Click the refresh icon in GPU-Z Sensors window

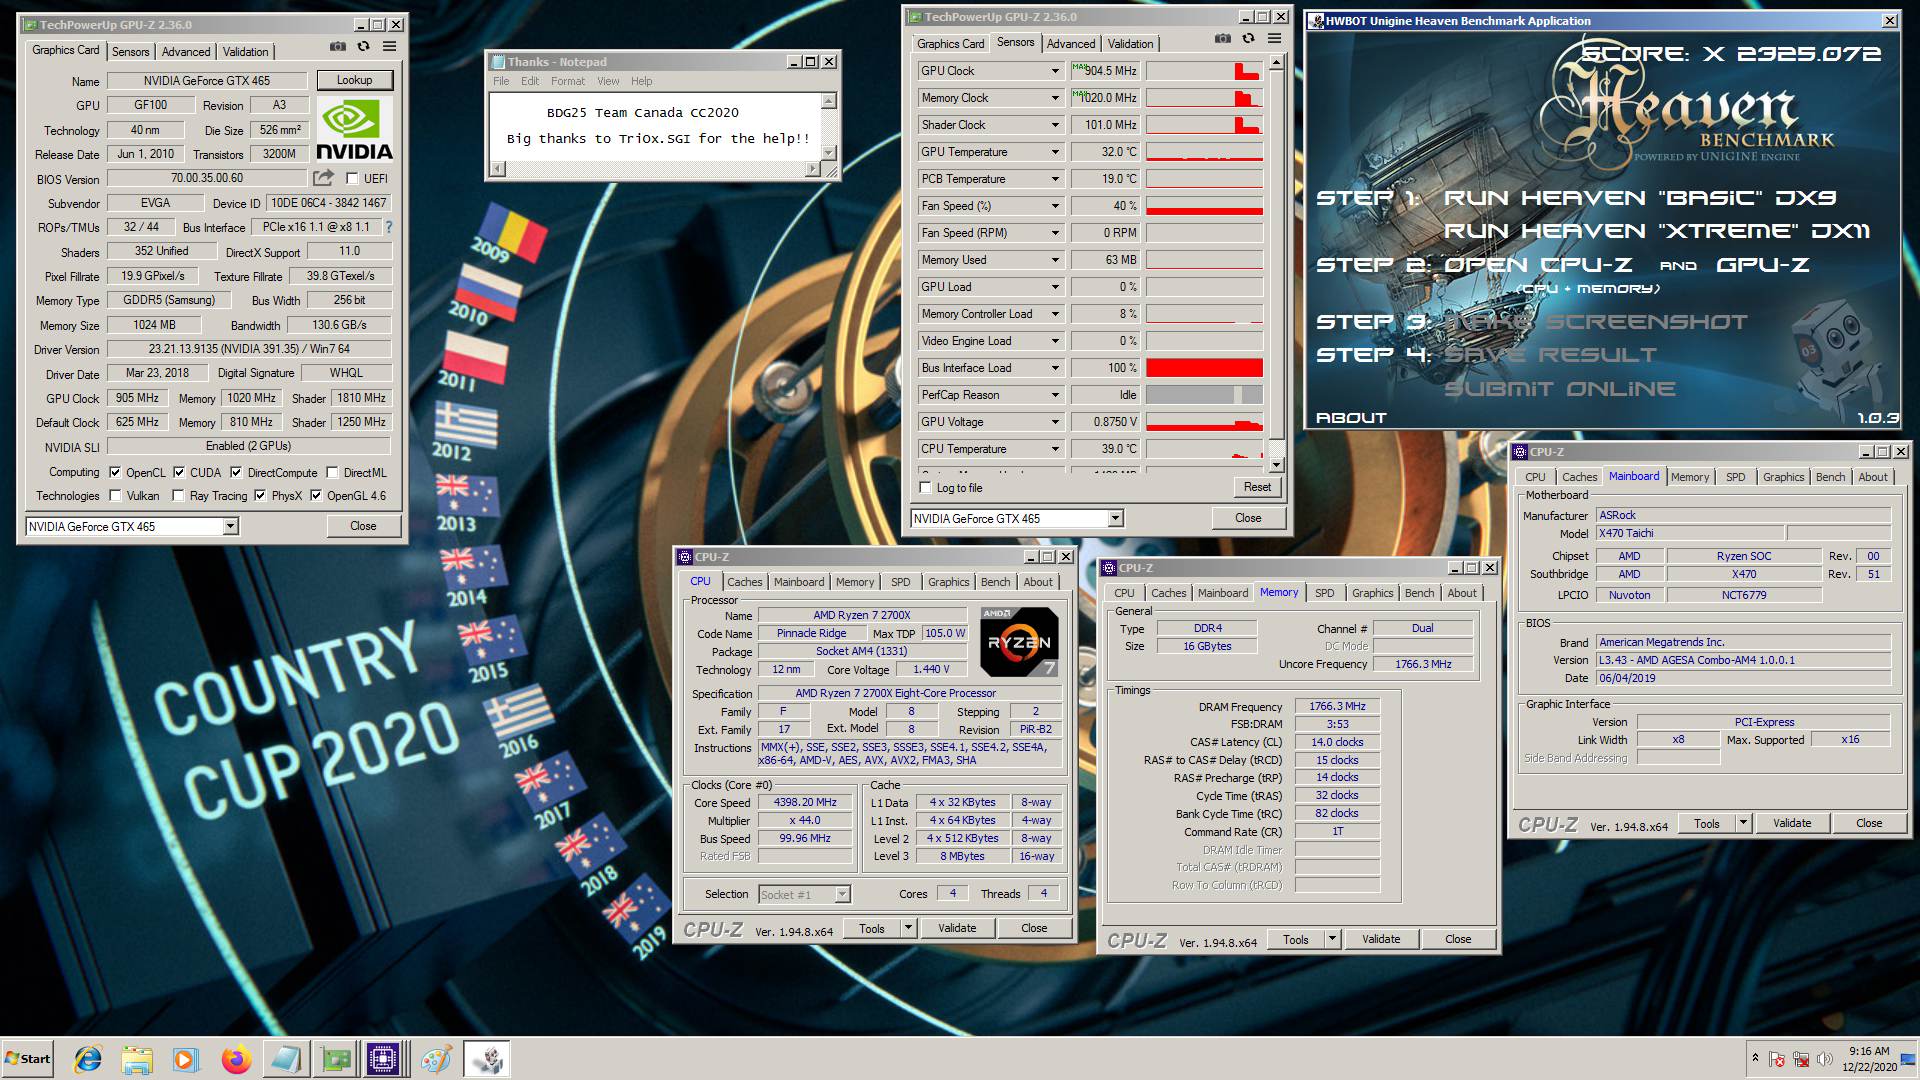(x=1248, y=39)
